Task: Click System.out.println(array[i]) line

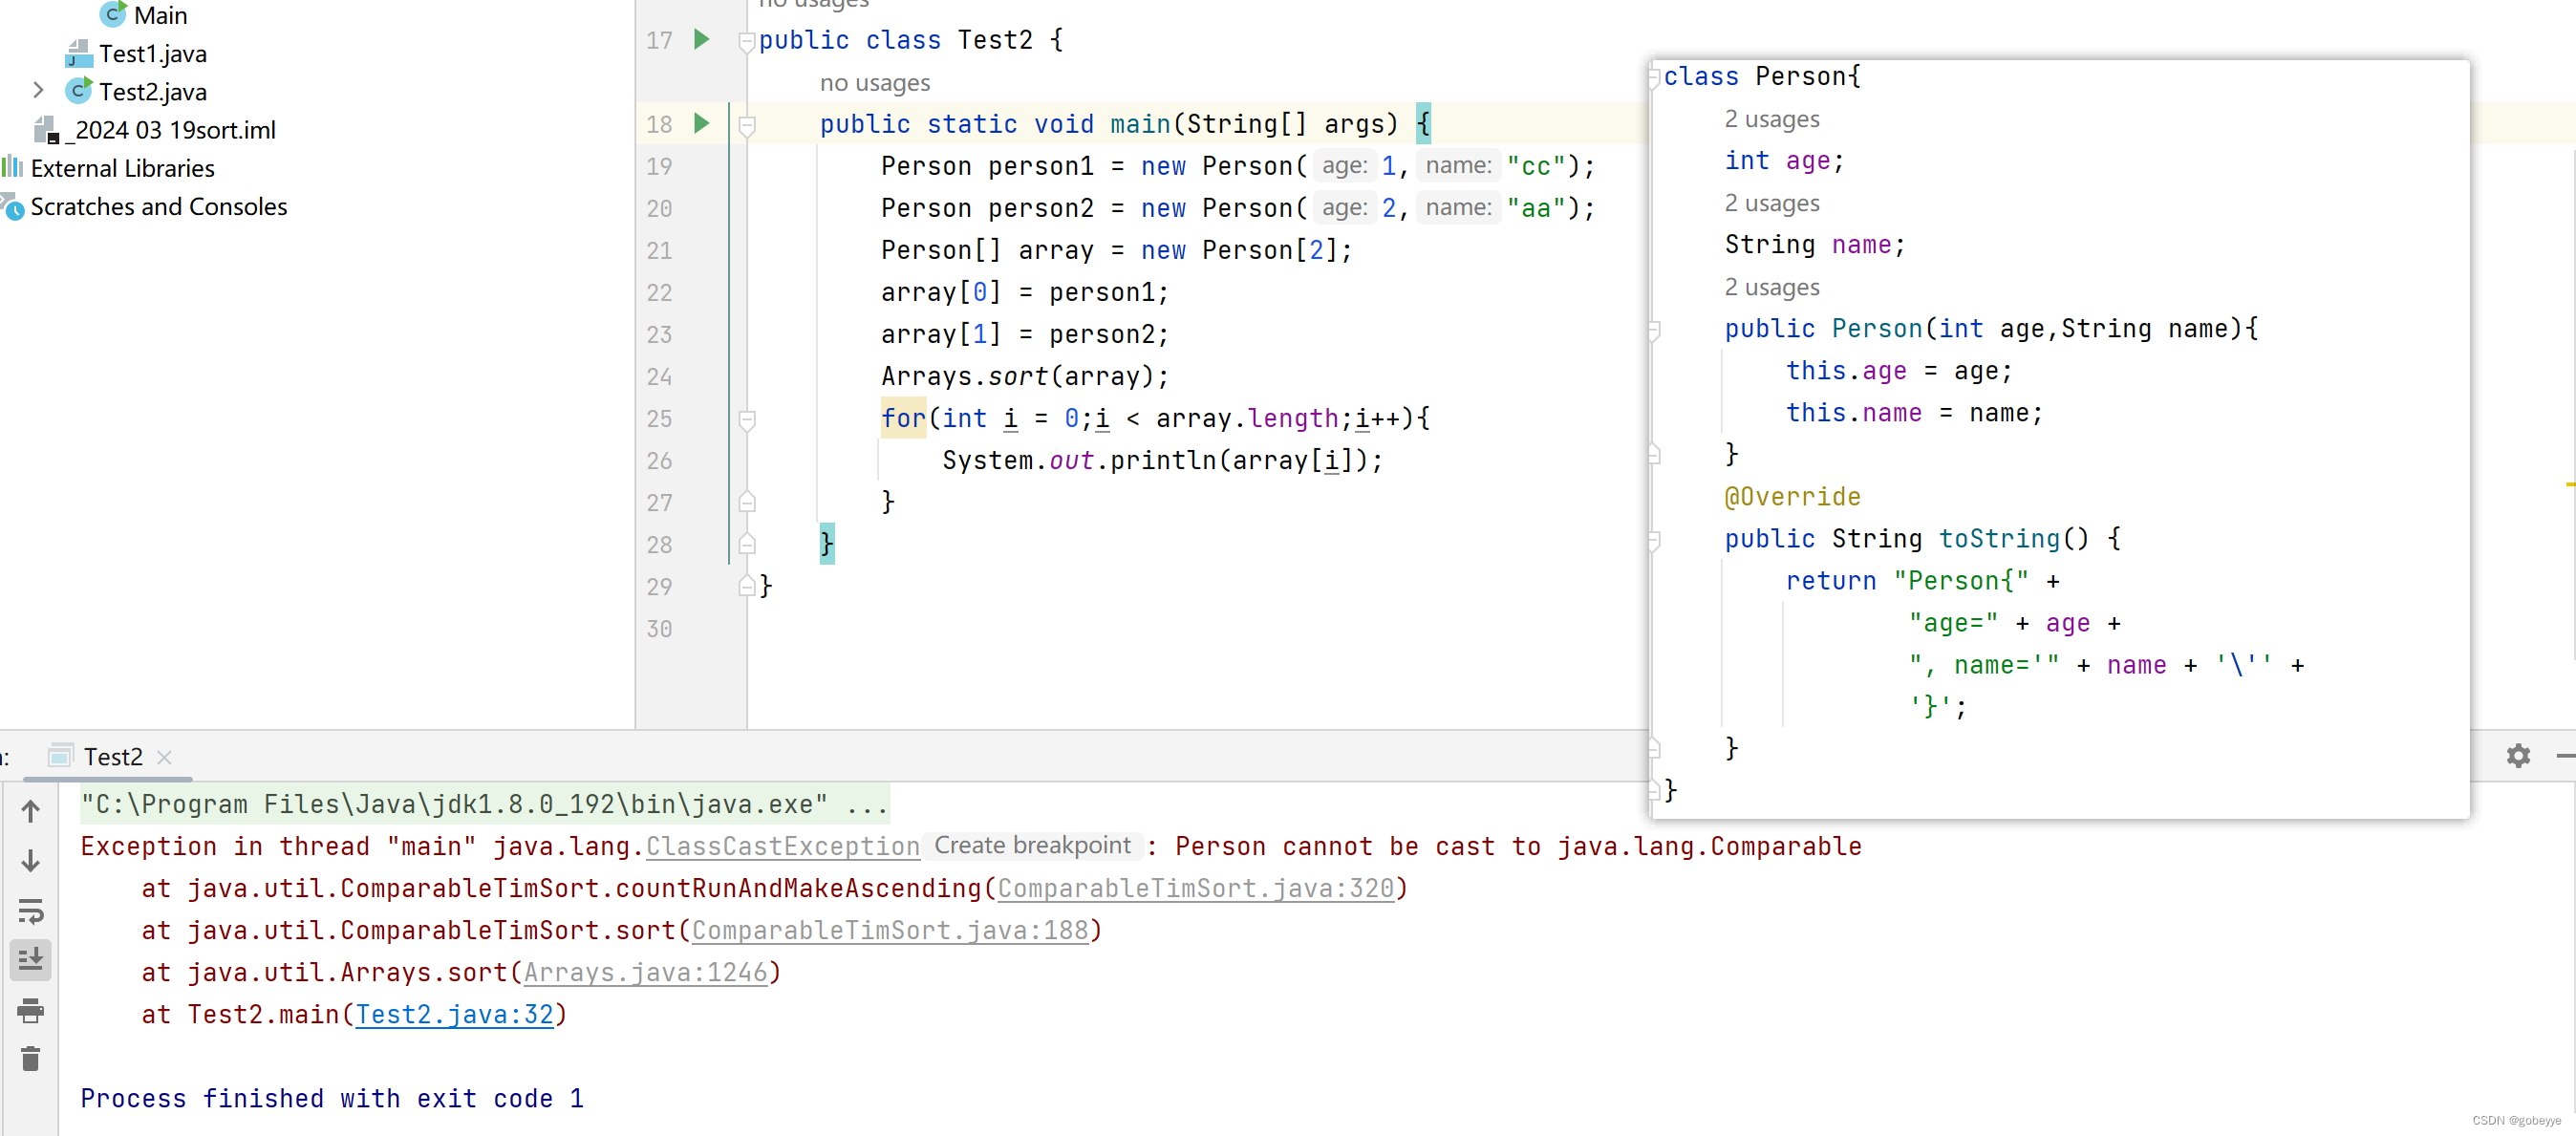Action: click(1162, 460)
